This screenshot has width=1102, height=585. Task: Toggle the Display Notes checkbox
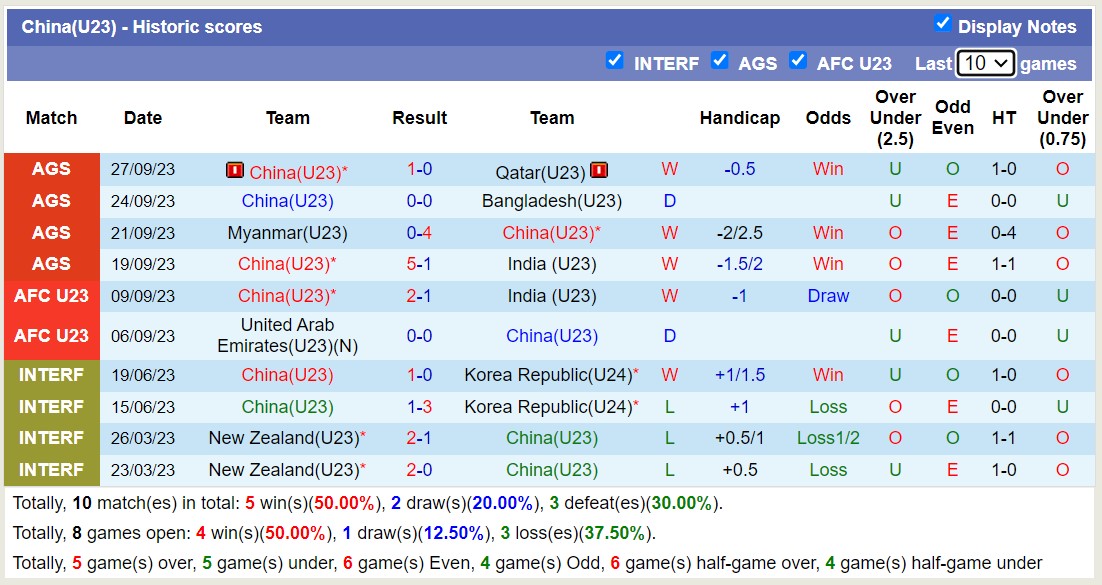pos(942,23)
